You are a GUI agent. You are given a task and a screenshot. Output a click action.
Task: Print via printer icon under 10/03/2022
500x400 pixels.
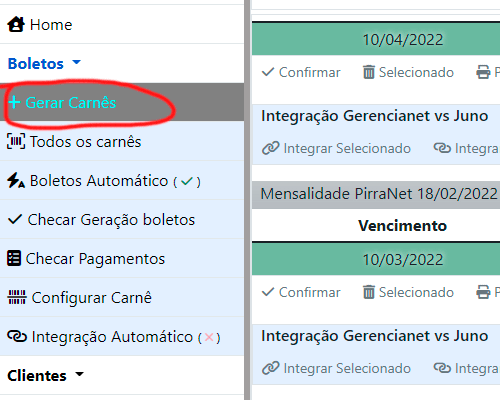(483, 292)
